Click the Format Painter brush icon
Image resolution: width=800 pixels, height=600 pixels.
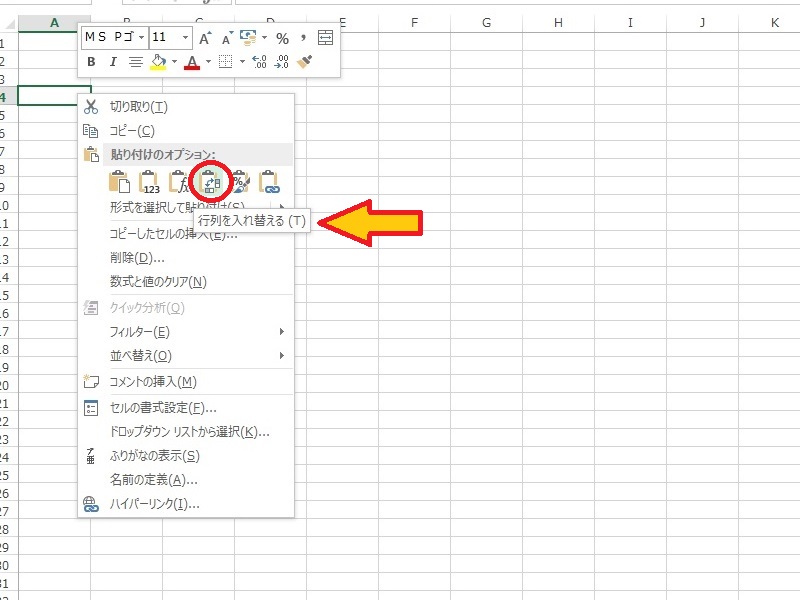pyautogui.click(x=306, y=62)
